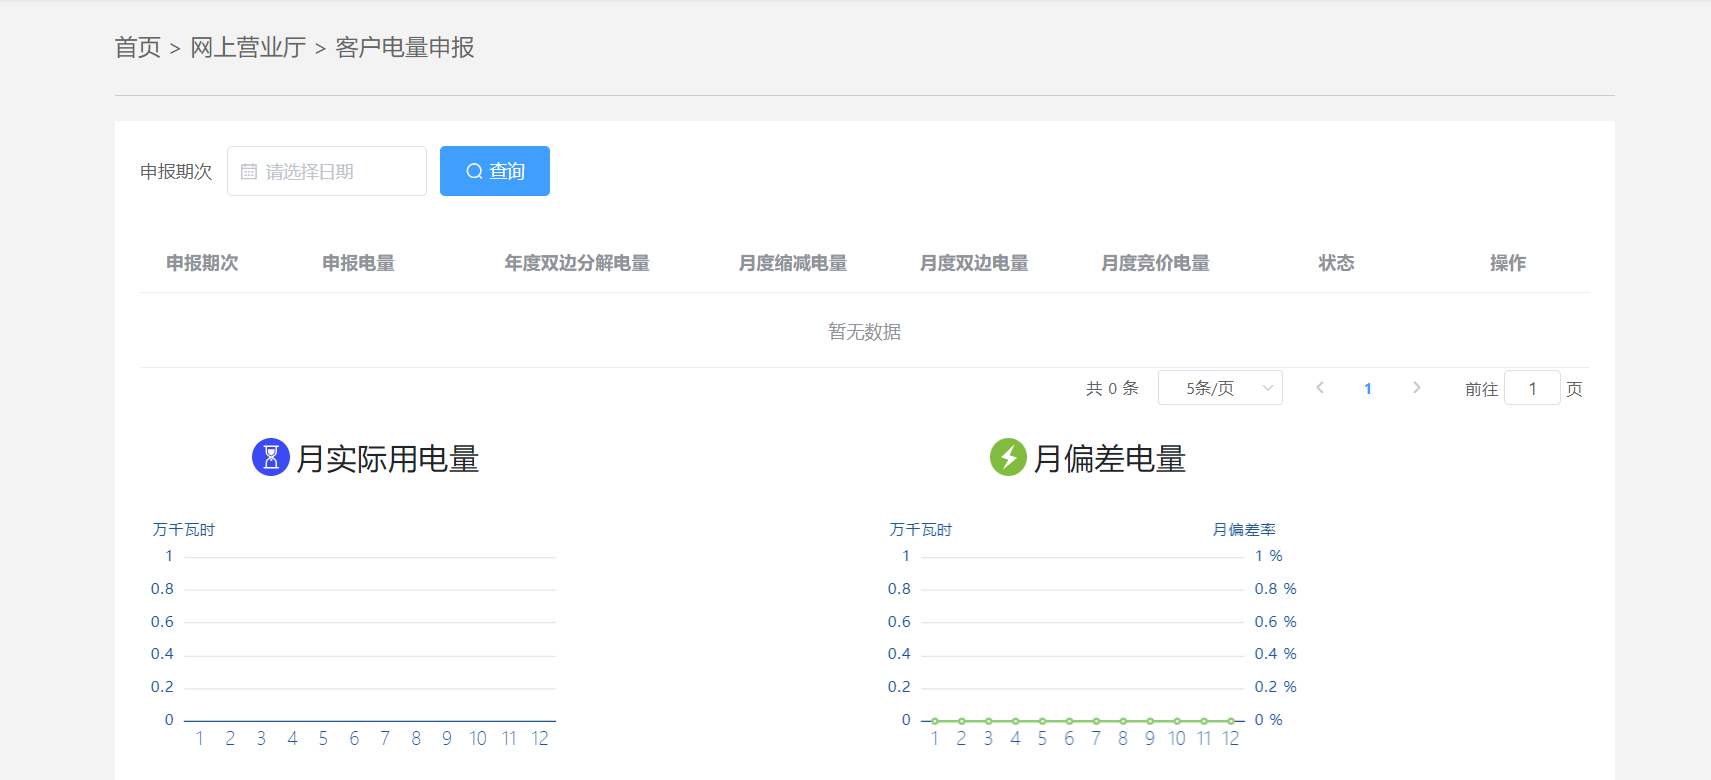Click the 共 0 条 total count text
This screenshot has width=1711, height=780.
(x=1112, y=388)
